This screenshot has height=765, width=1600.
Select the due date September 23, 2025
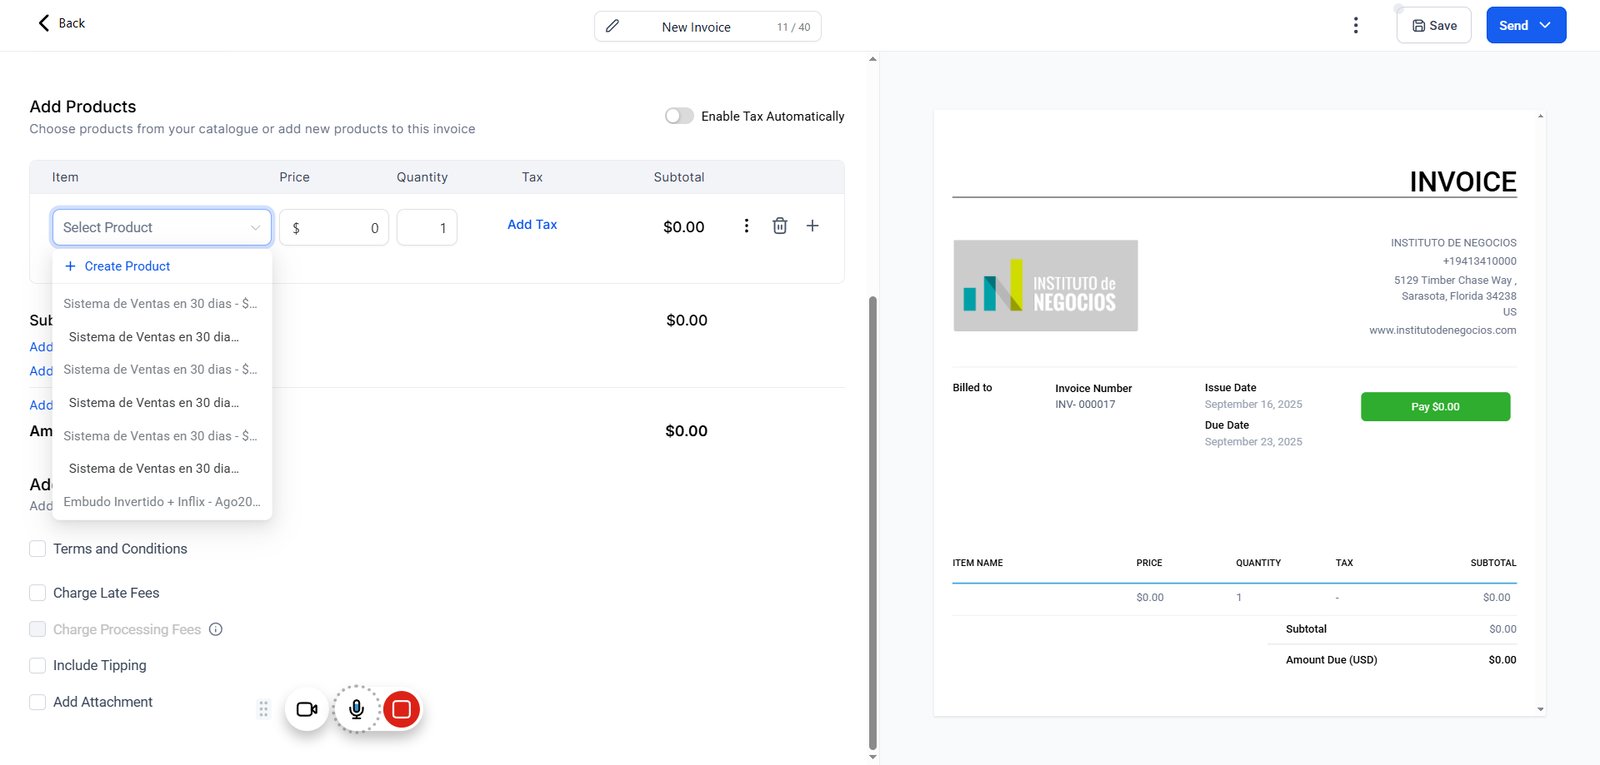(x=1253, y=442)
